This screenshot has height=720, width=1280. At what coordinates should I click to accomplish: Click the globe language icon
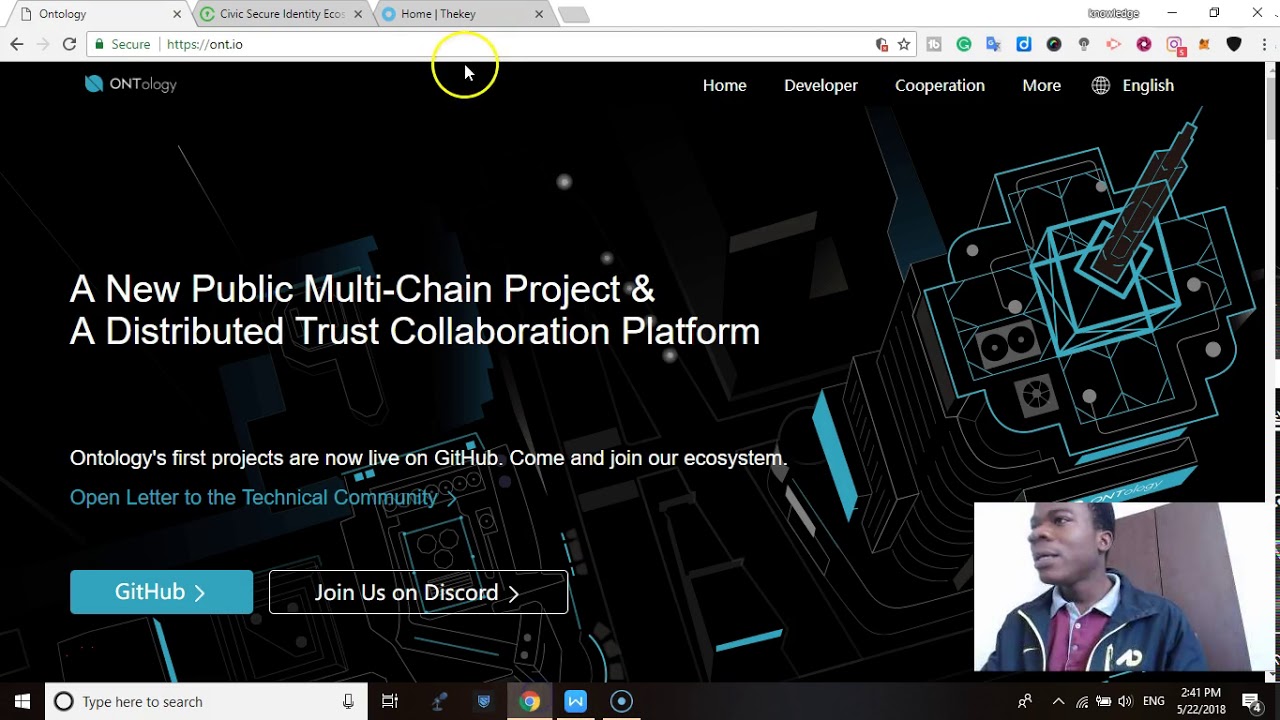tap(1100, 85)
